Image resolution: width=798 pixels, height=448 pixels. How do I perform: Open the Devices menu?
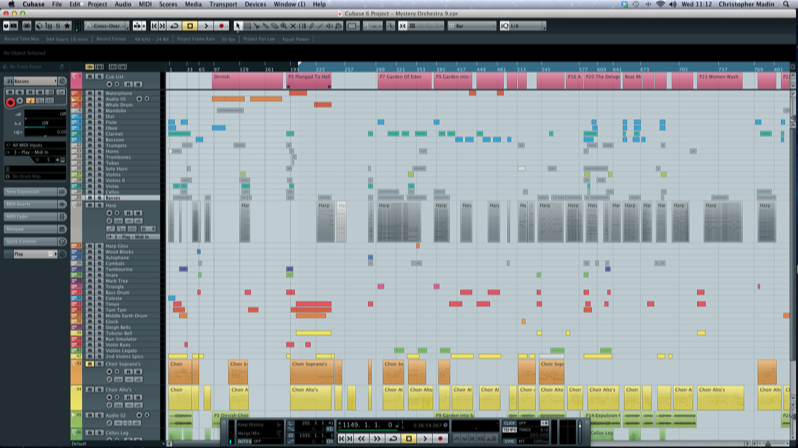pos(256,4)
